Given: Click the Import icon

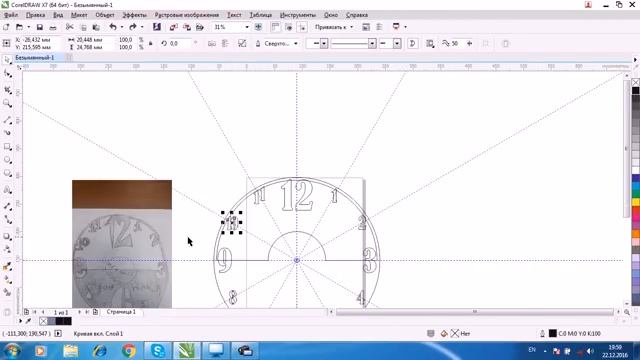Looking at the screenshot, I should [173, 27].
